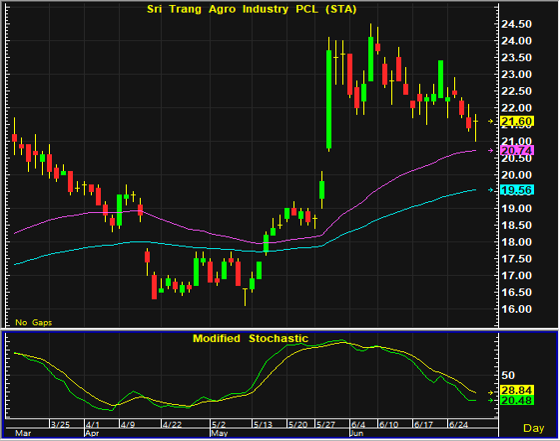
Task: Click the yellow 21.60 price label
Action: [517, 121]
